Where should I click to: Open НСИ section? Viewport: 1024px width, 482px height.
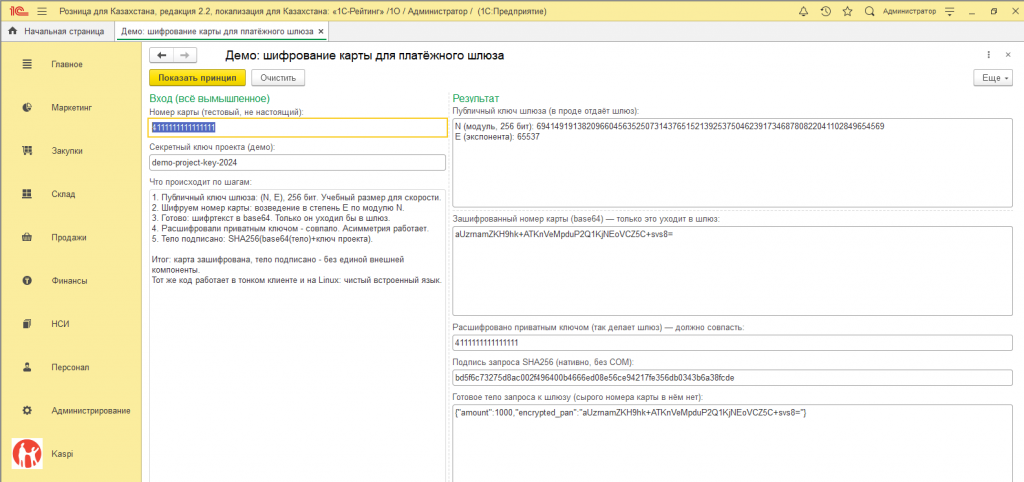point(61,324)
